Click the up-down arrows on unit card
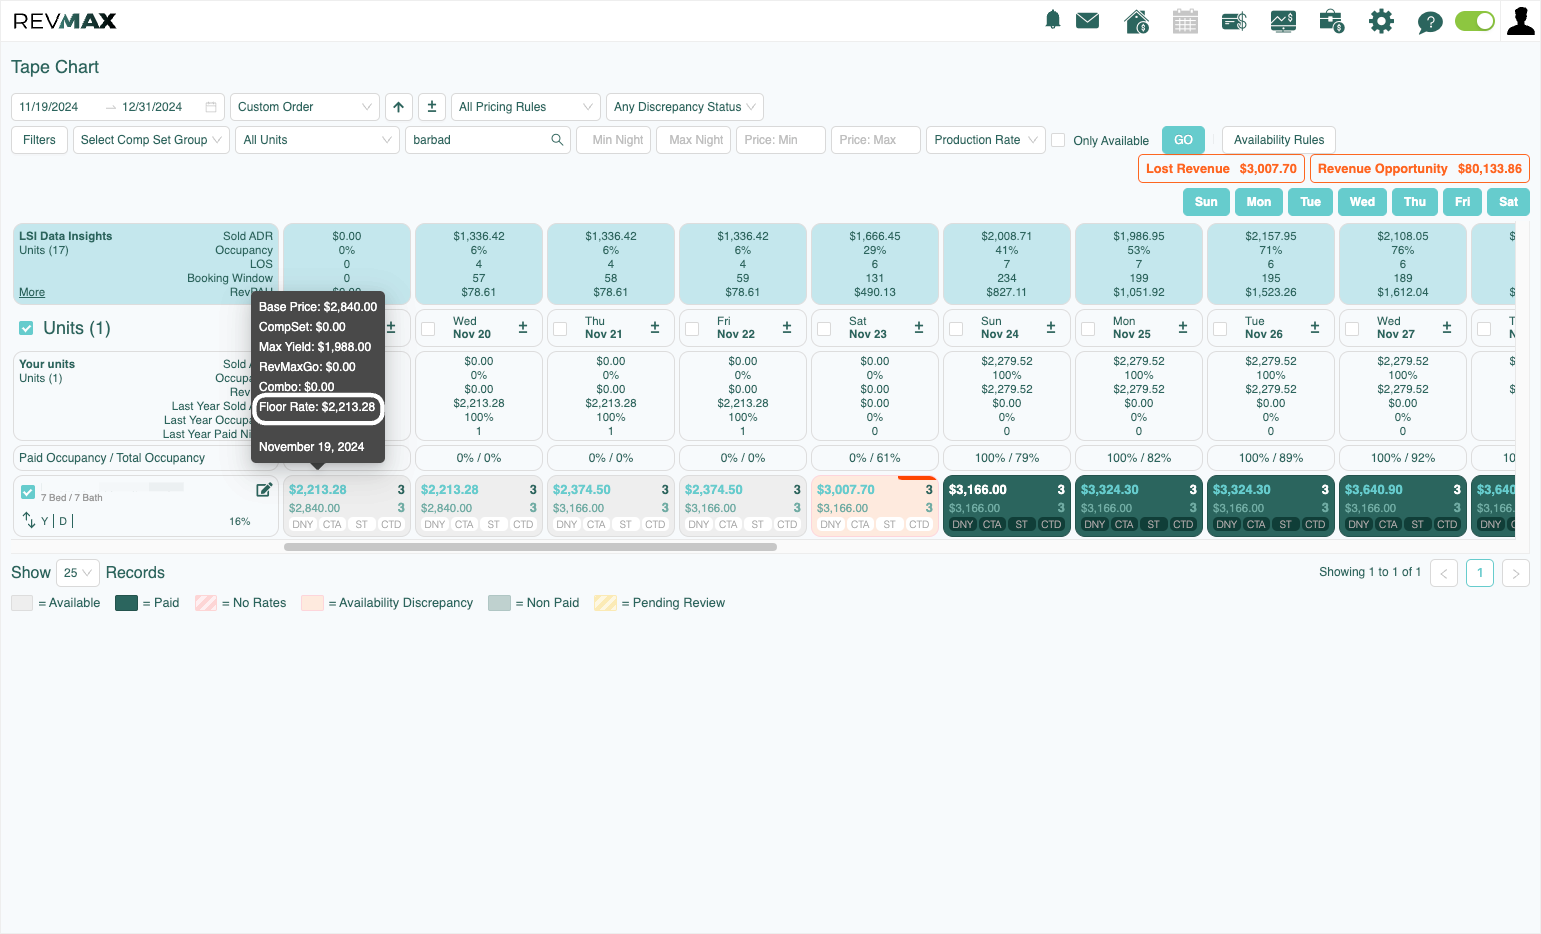The width and height of the screenshot is (1541, 934). click(x=28, y=520)
